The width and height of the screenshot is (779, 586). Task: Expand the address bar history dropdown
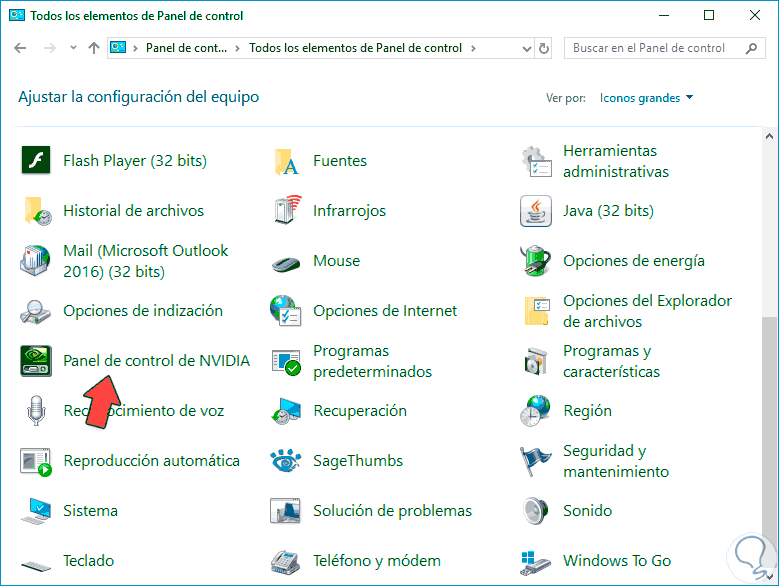pos(527,48)
